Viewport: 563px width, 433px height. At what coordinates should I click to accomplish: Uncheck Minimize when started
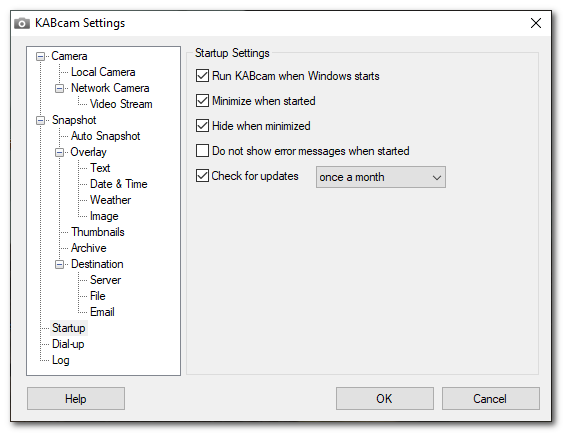click(203, 101)
